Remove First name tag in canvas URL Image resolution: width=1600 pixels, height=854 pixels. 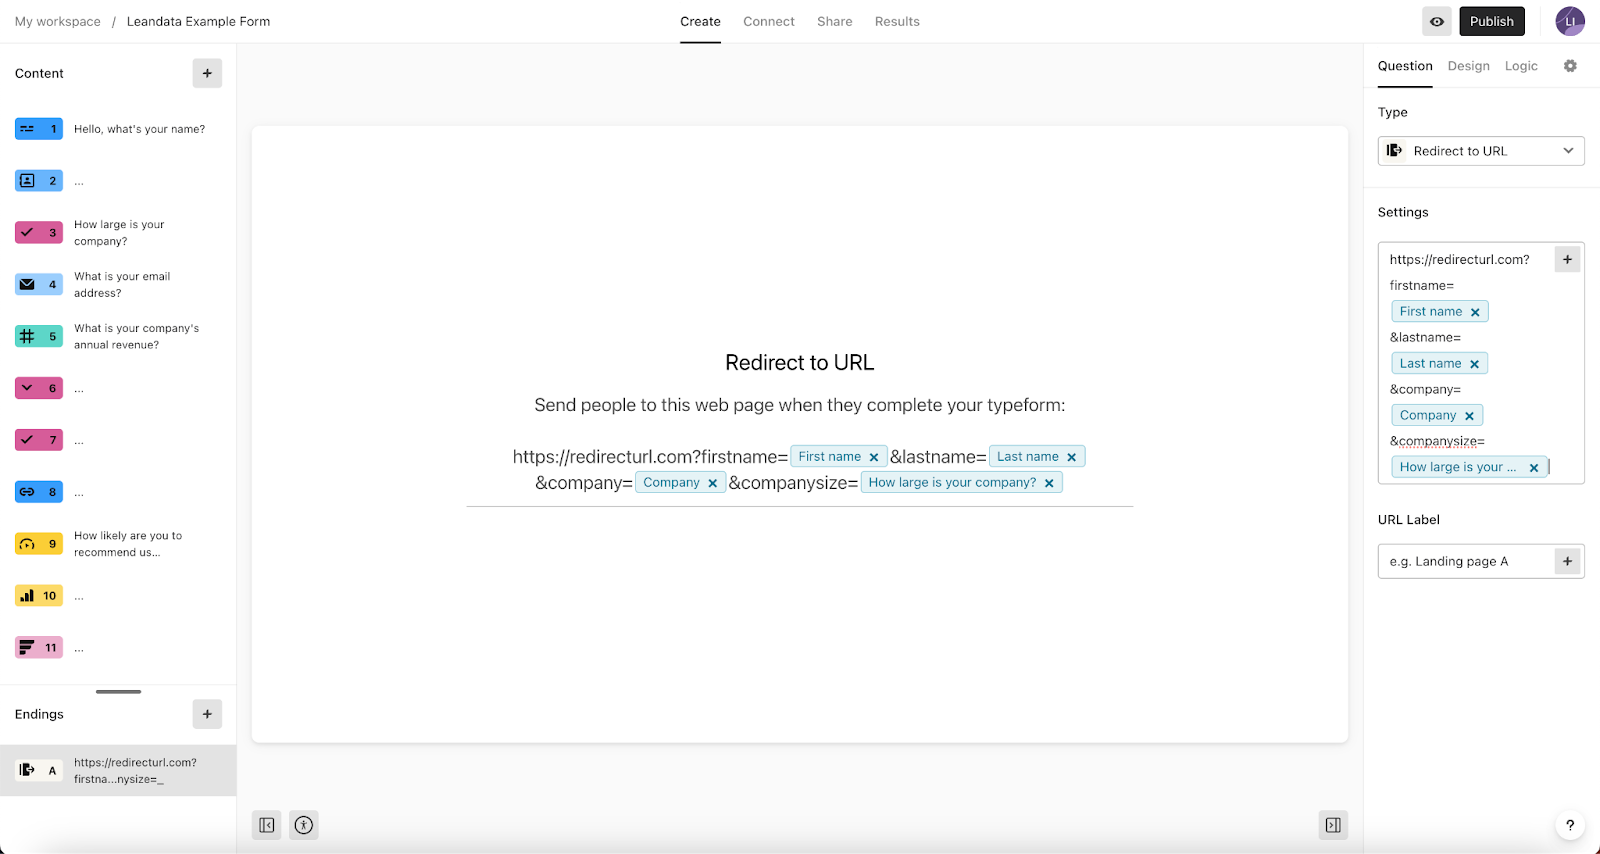(874, 457)
